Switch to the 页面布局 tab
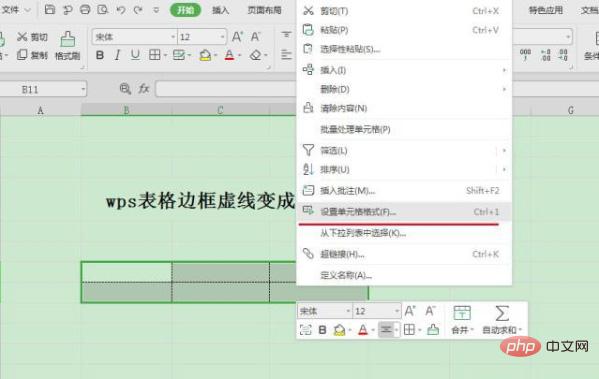 264,10
